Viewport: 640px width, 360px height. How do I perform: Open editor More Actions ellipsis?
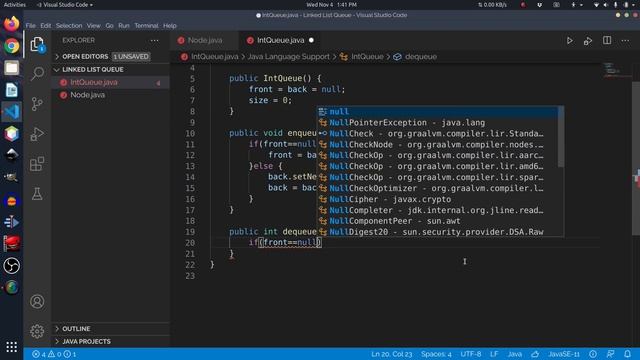(x=625, y=41)
